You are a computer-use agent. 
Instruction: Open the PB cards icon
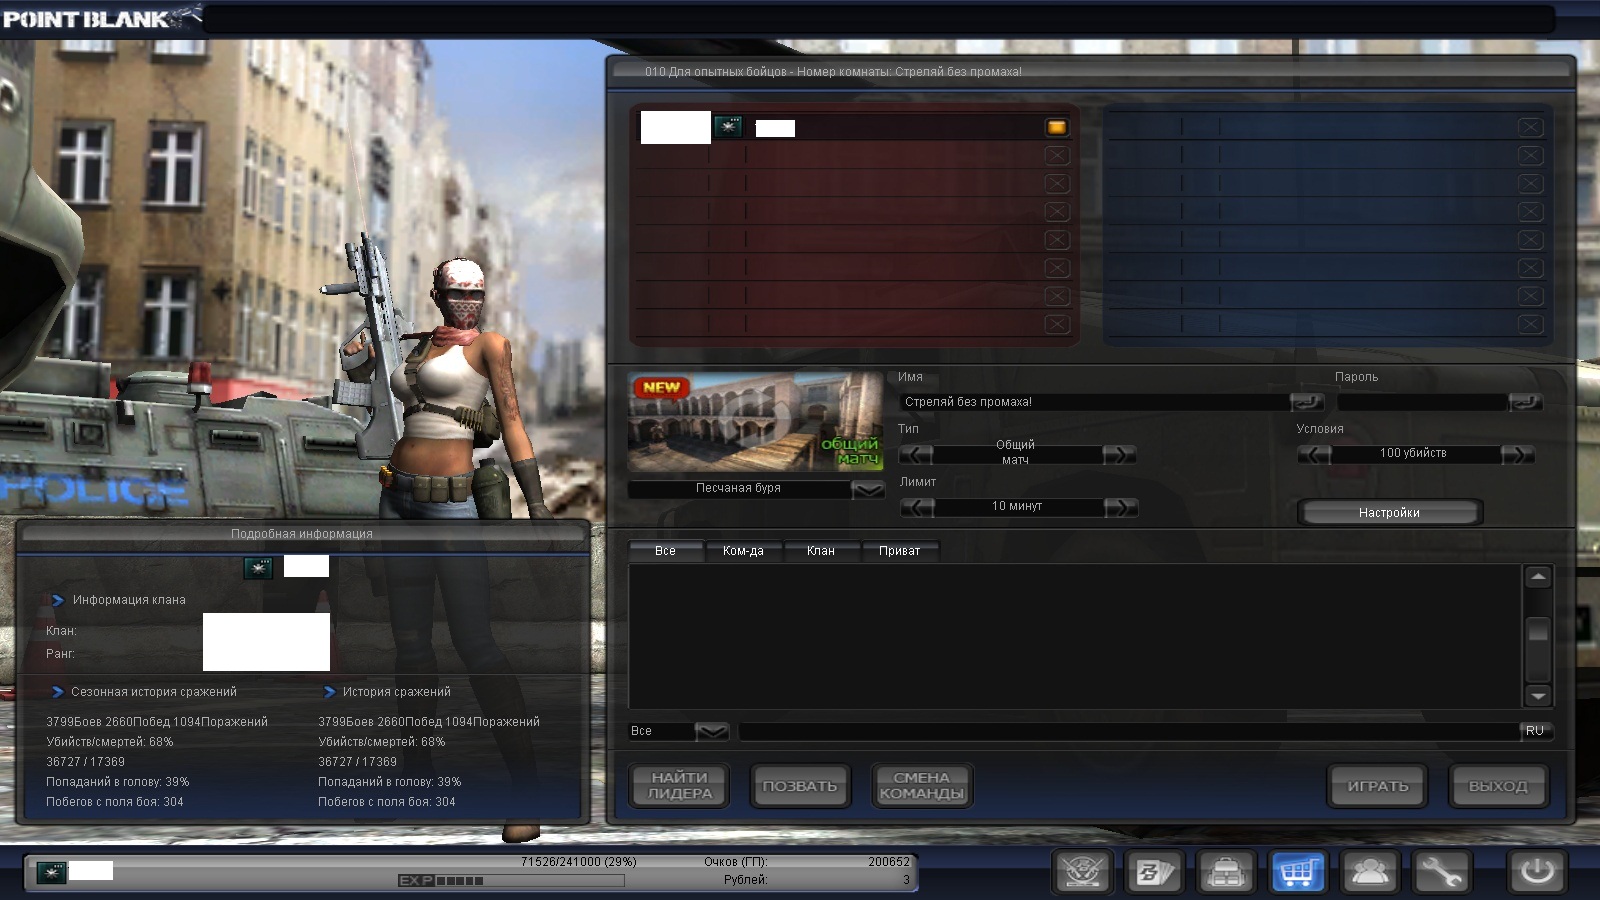click(x=1154, y=873)
